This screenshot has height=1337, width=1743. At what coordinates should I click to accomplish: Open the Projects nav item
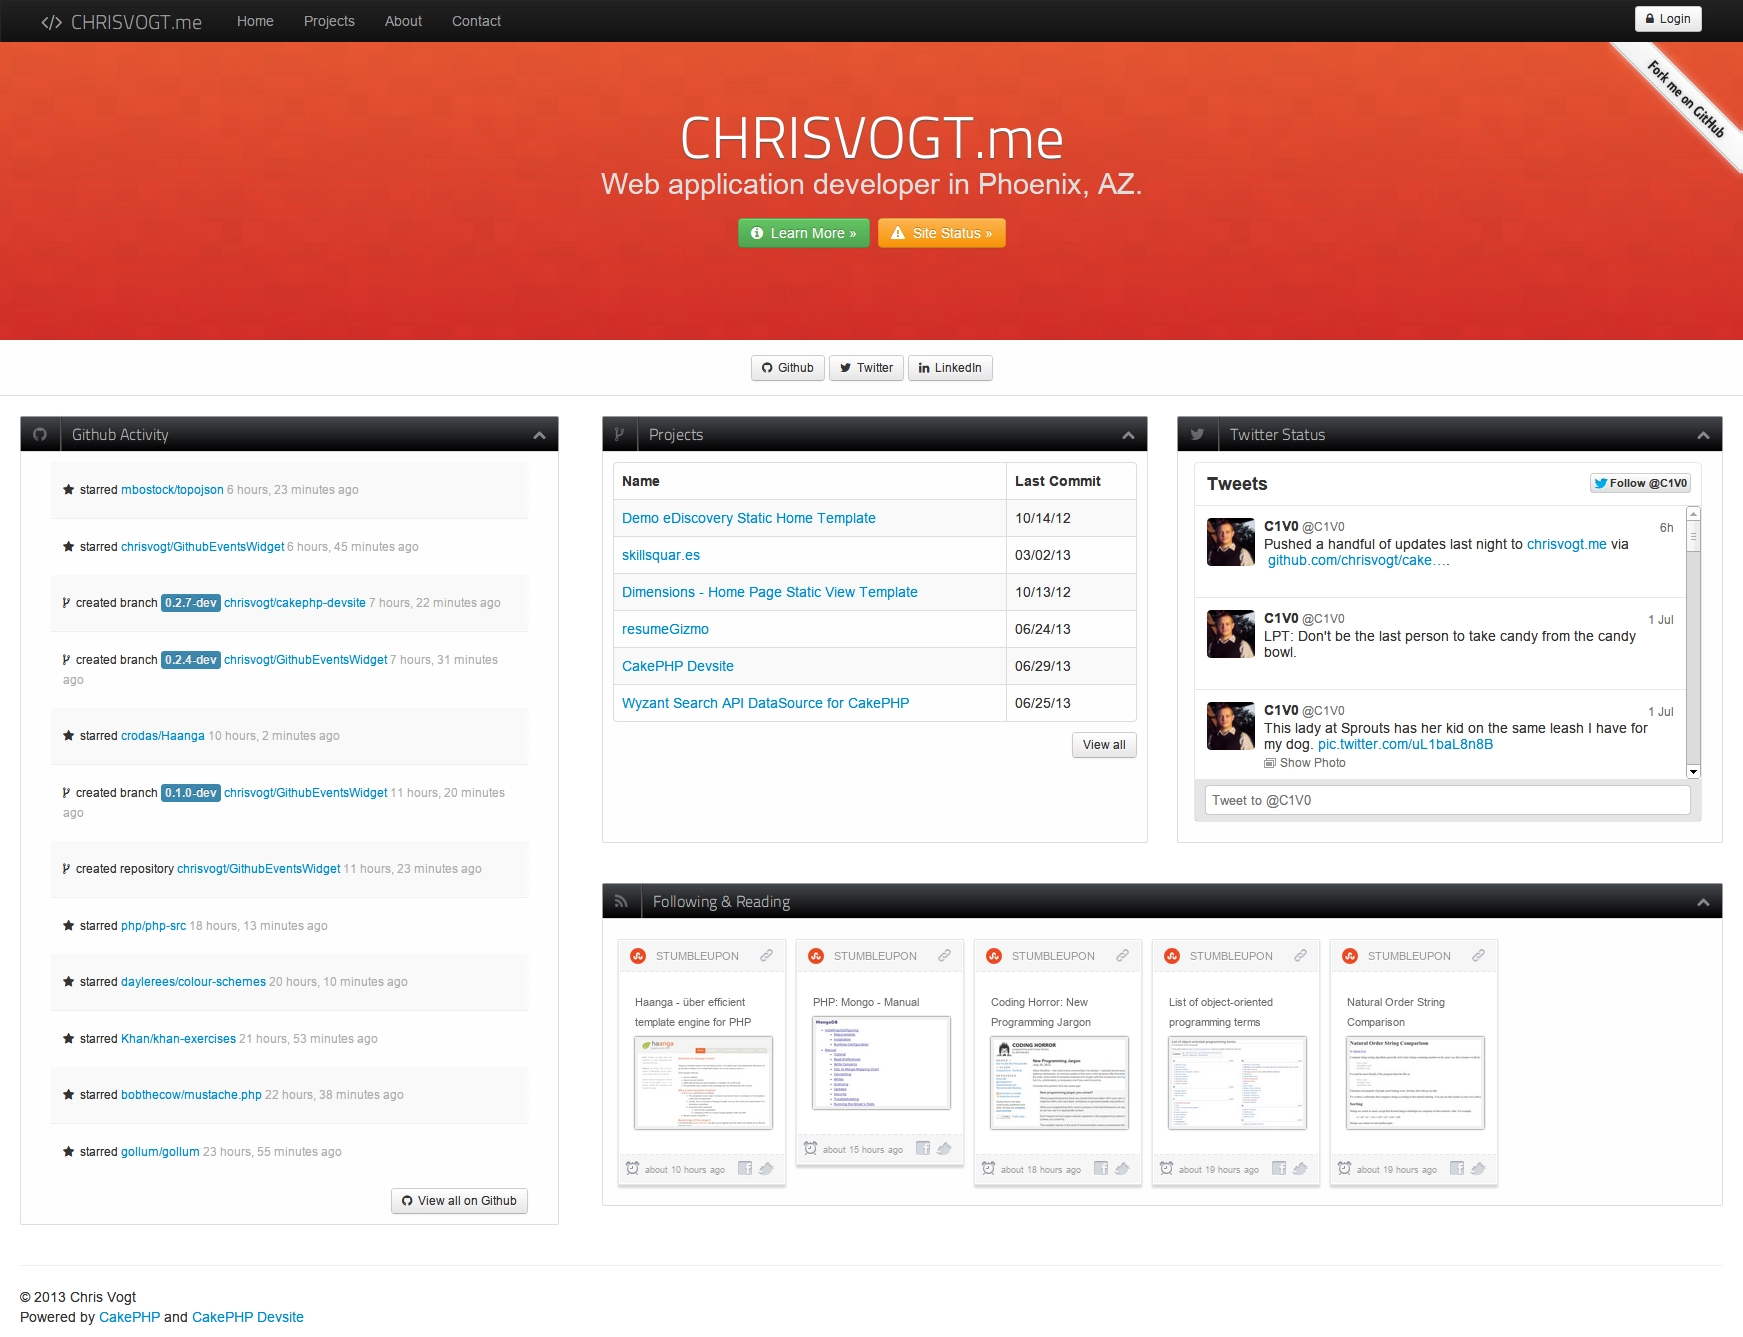pos(329,21)
